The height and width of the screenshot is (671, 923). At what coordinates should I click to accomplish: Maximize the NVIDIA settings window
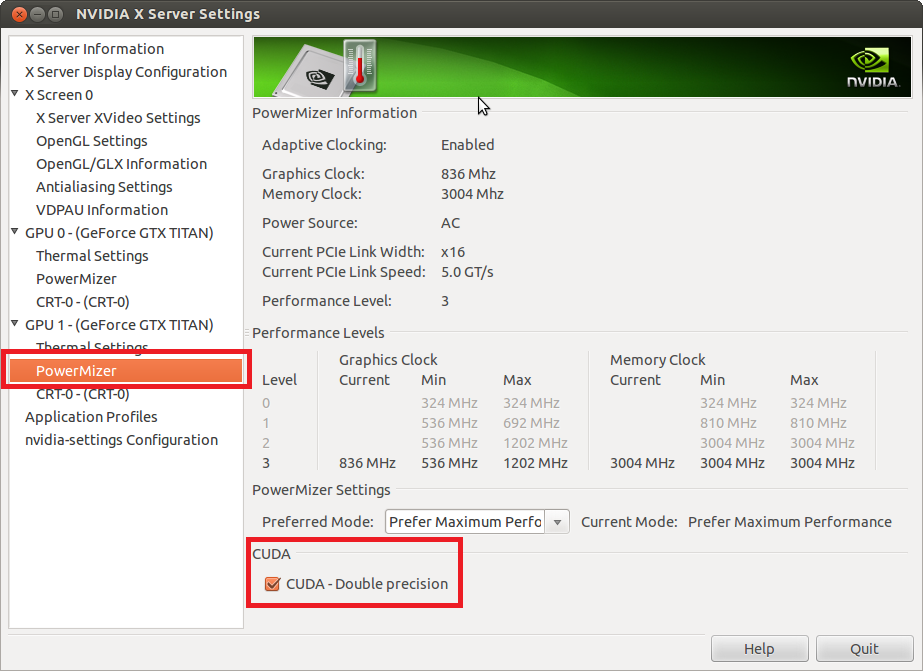(x=55, y=14)
